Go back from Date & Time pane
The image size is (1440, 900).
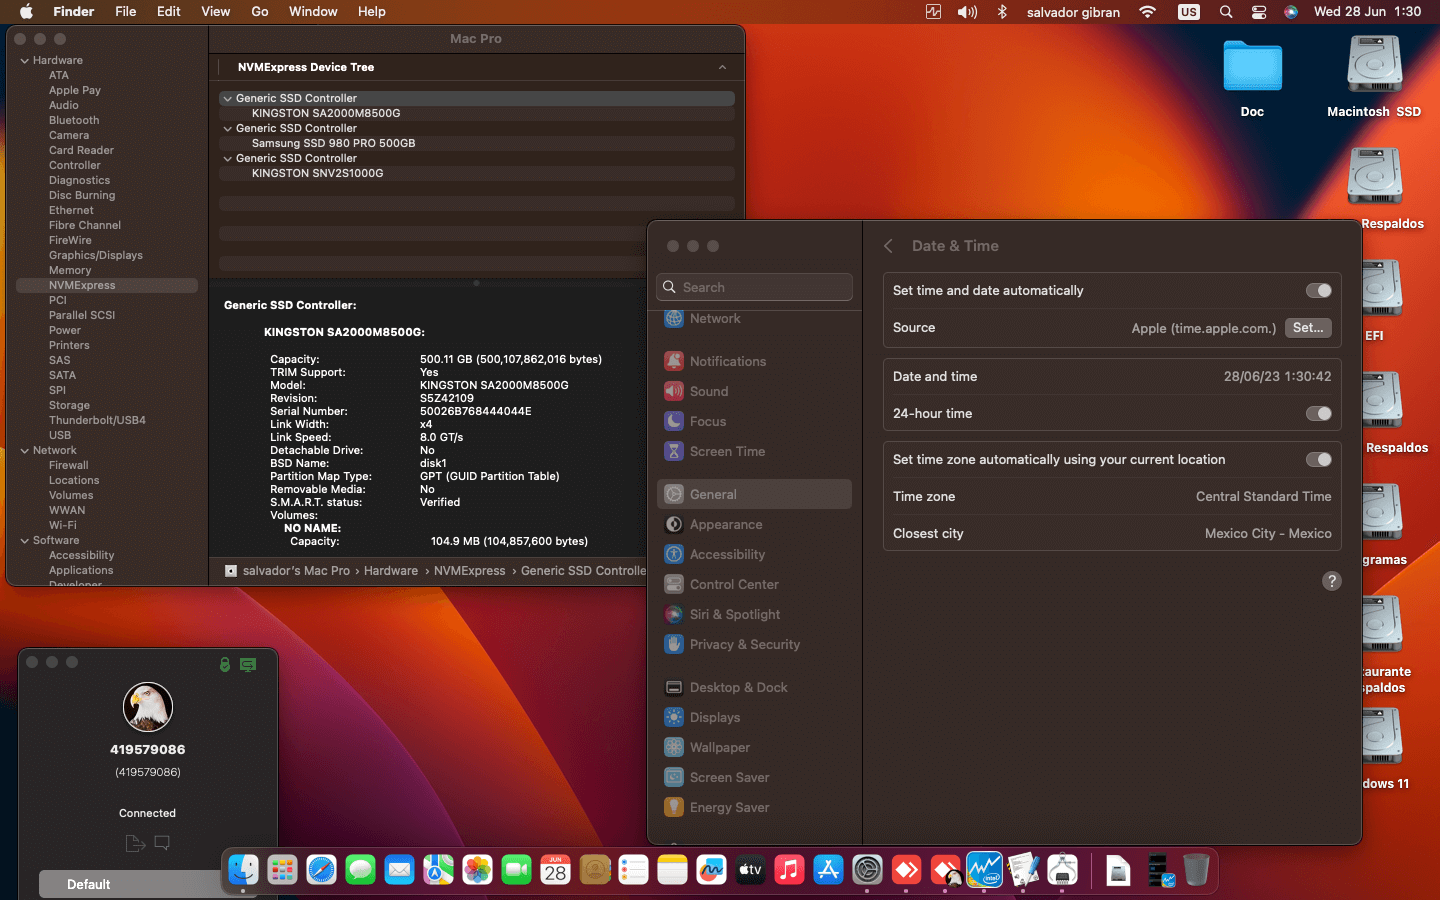pyautogui.click(x=888, y=246)
